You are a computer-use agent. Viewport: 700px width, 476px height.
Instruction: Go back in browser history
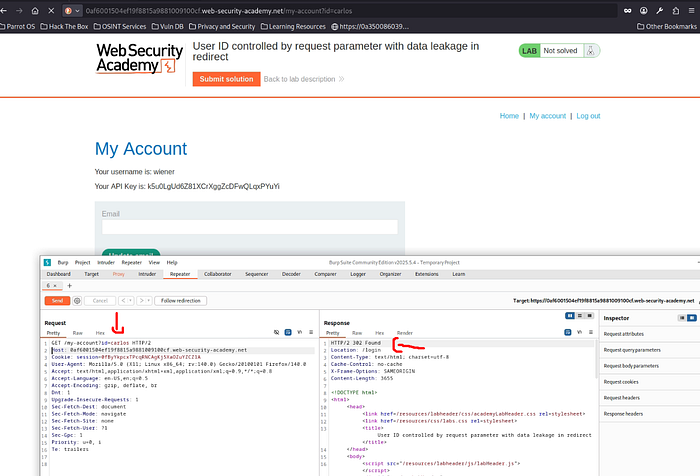coord(4,11)
